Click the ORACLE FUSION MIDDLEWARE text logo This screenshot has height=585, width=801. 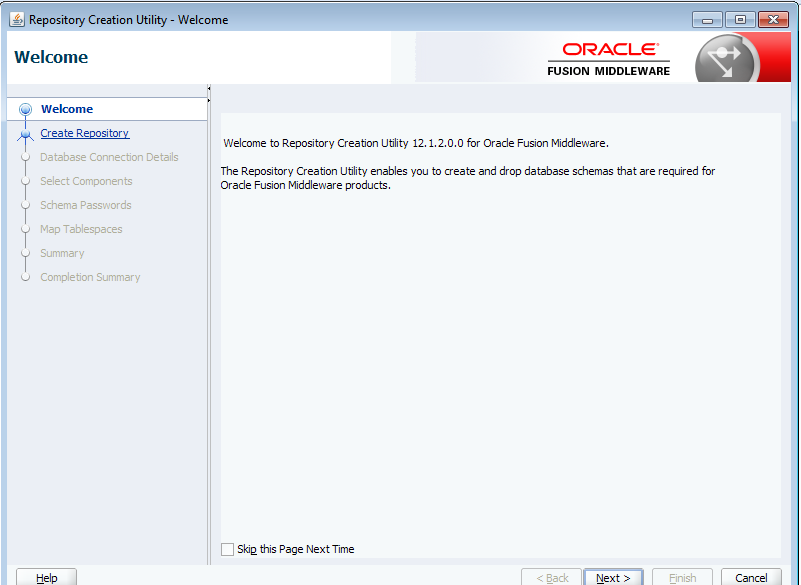609,59
